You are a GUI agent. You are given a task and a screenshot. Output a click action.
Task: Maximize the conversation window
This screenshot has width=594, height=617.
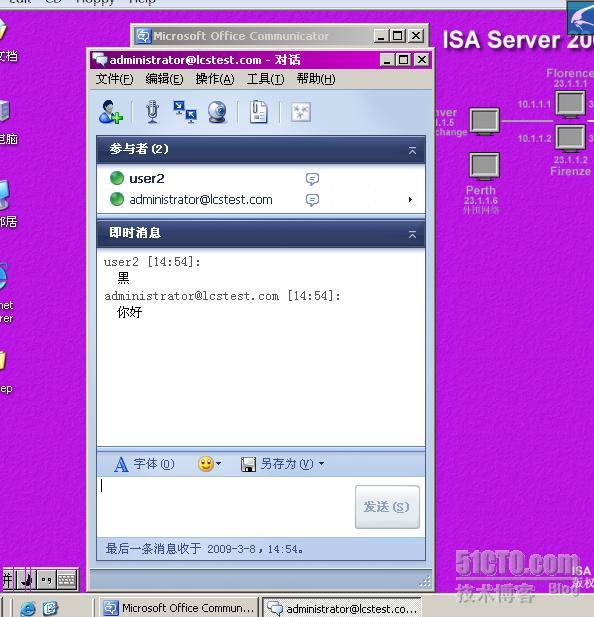click(404, 60)
